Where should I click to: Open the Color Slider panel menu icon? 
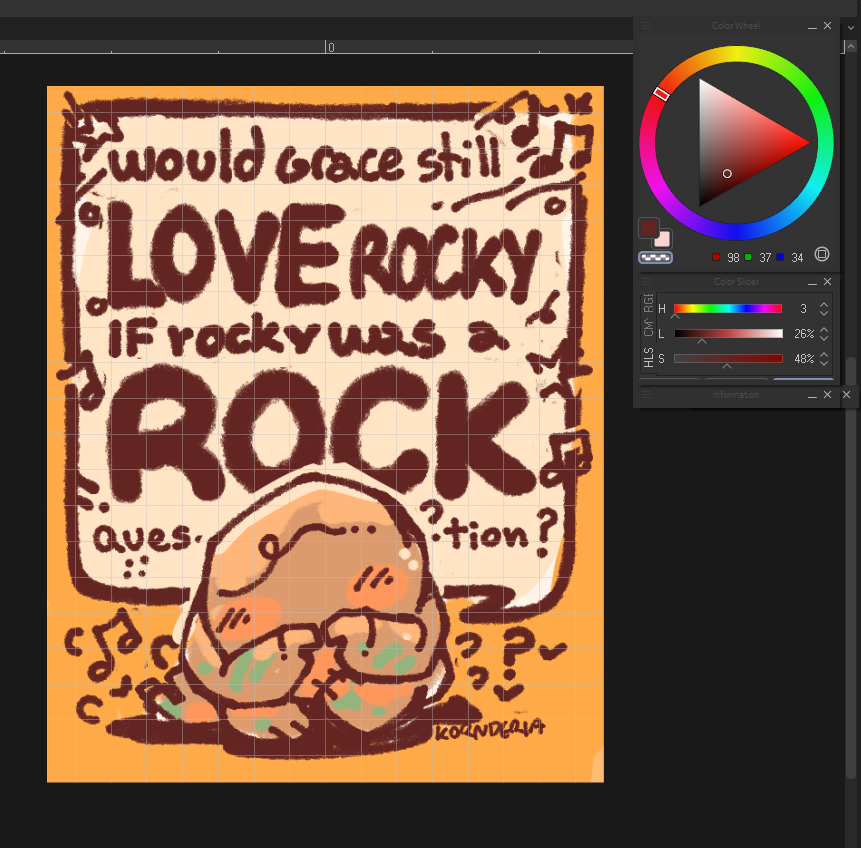(646, 282)
